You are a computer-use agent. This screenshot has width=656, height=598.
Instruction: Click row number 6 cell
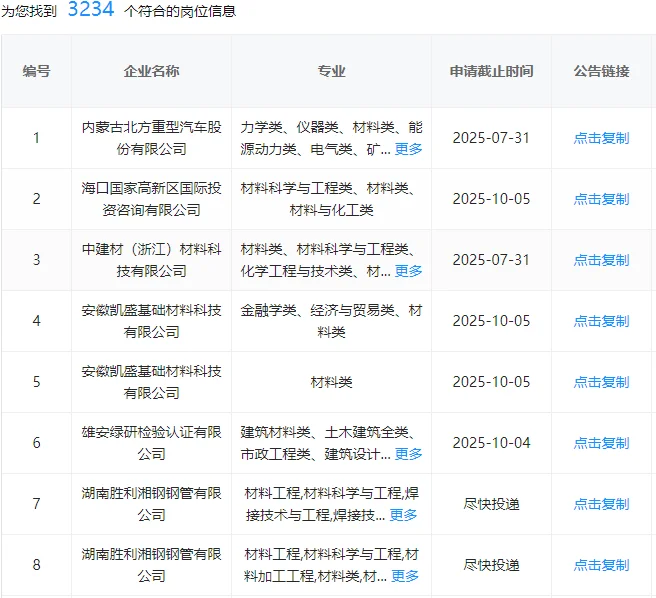pos(36,443)
